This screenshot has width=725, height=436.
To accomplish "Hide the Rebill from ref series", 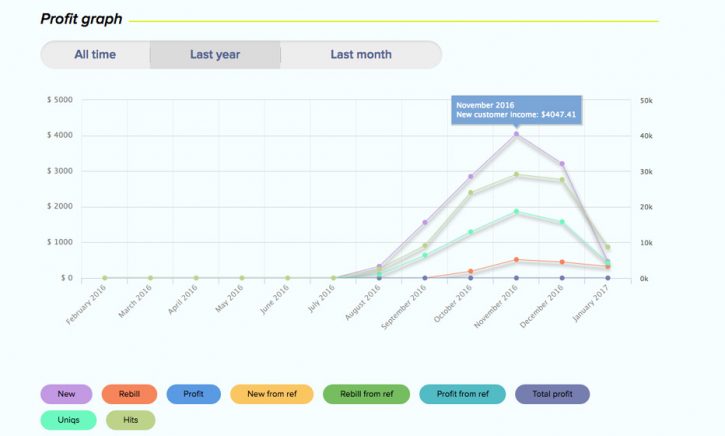I will [x=366, y=394].
